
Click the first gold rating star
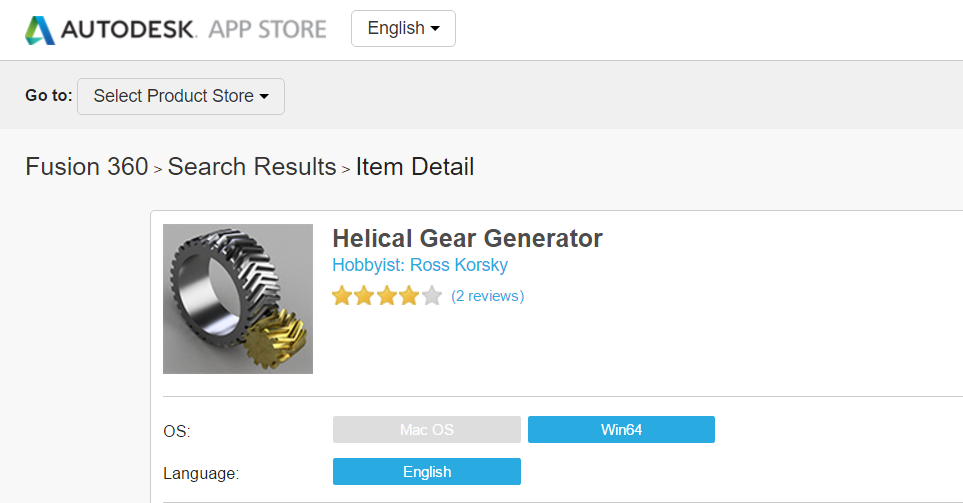click(x=342, y=296)
